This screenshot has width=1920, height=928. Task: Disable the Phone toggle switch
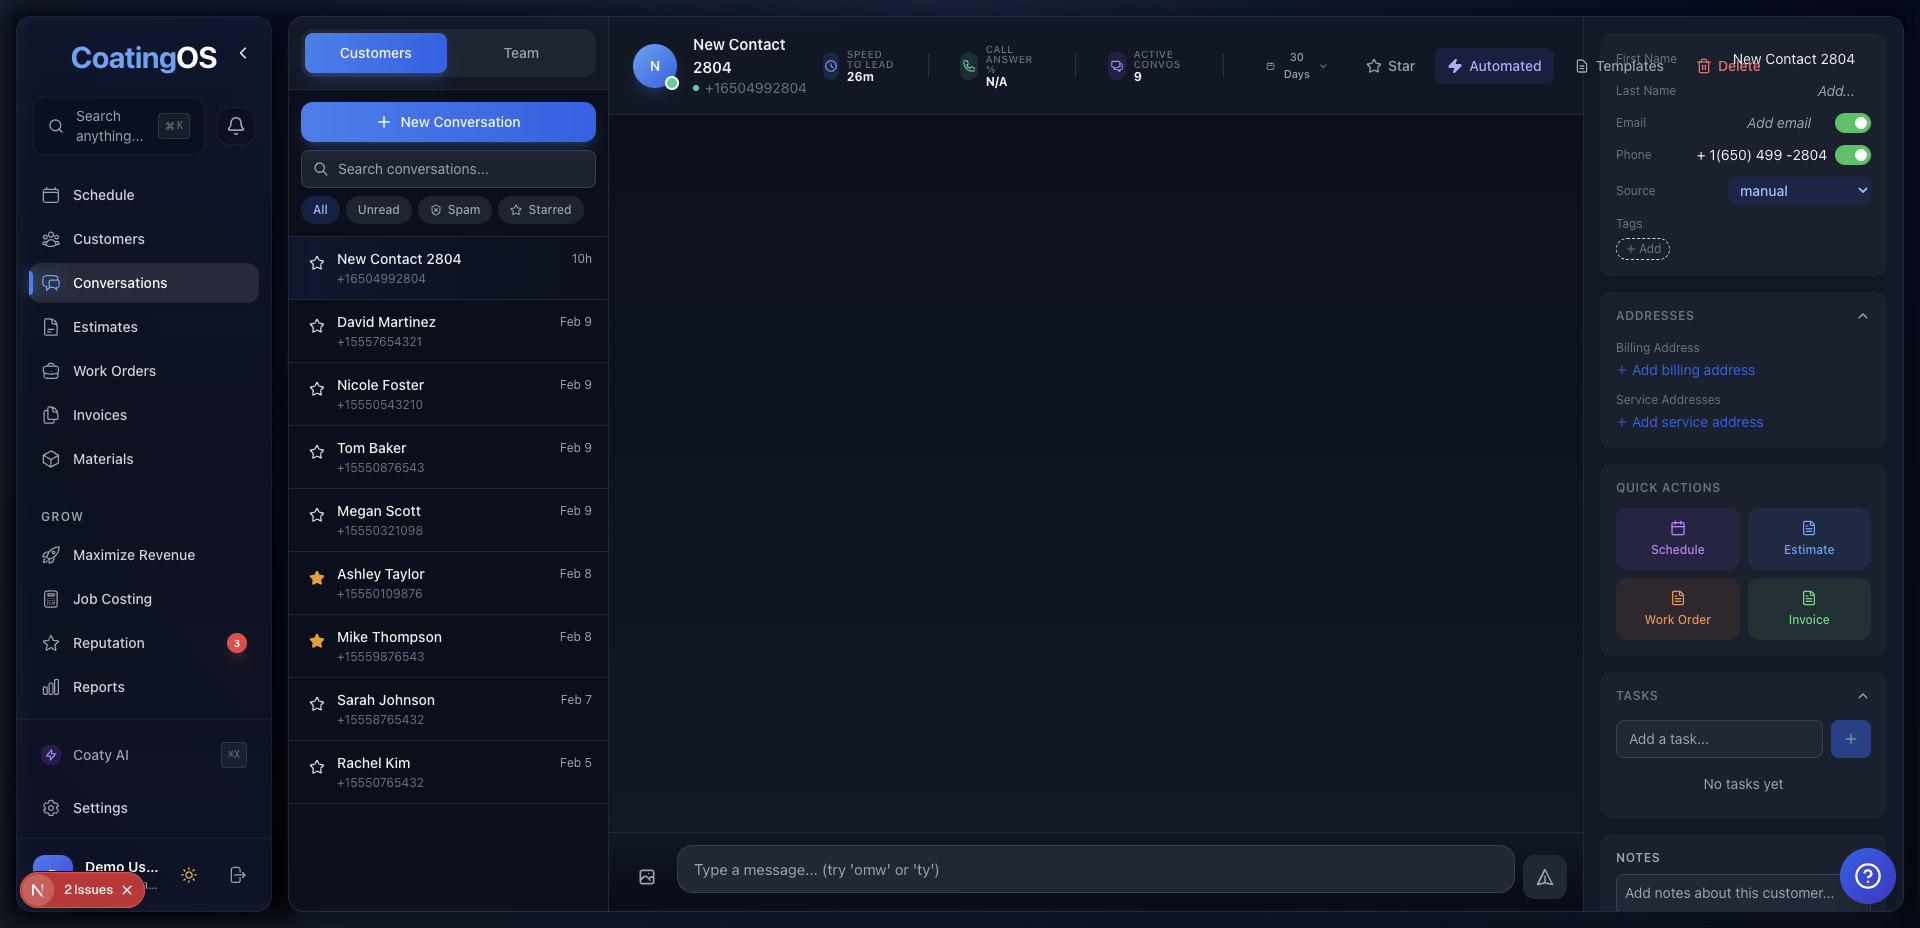1852,155
